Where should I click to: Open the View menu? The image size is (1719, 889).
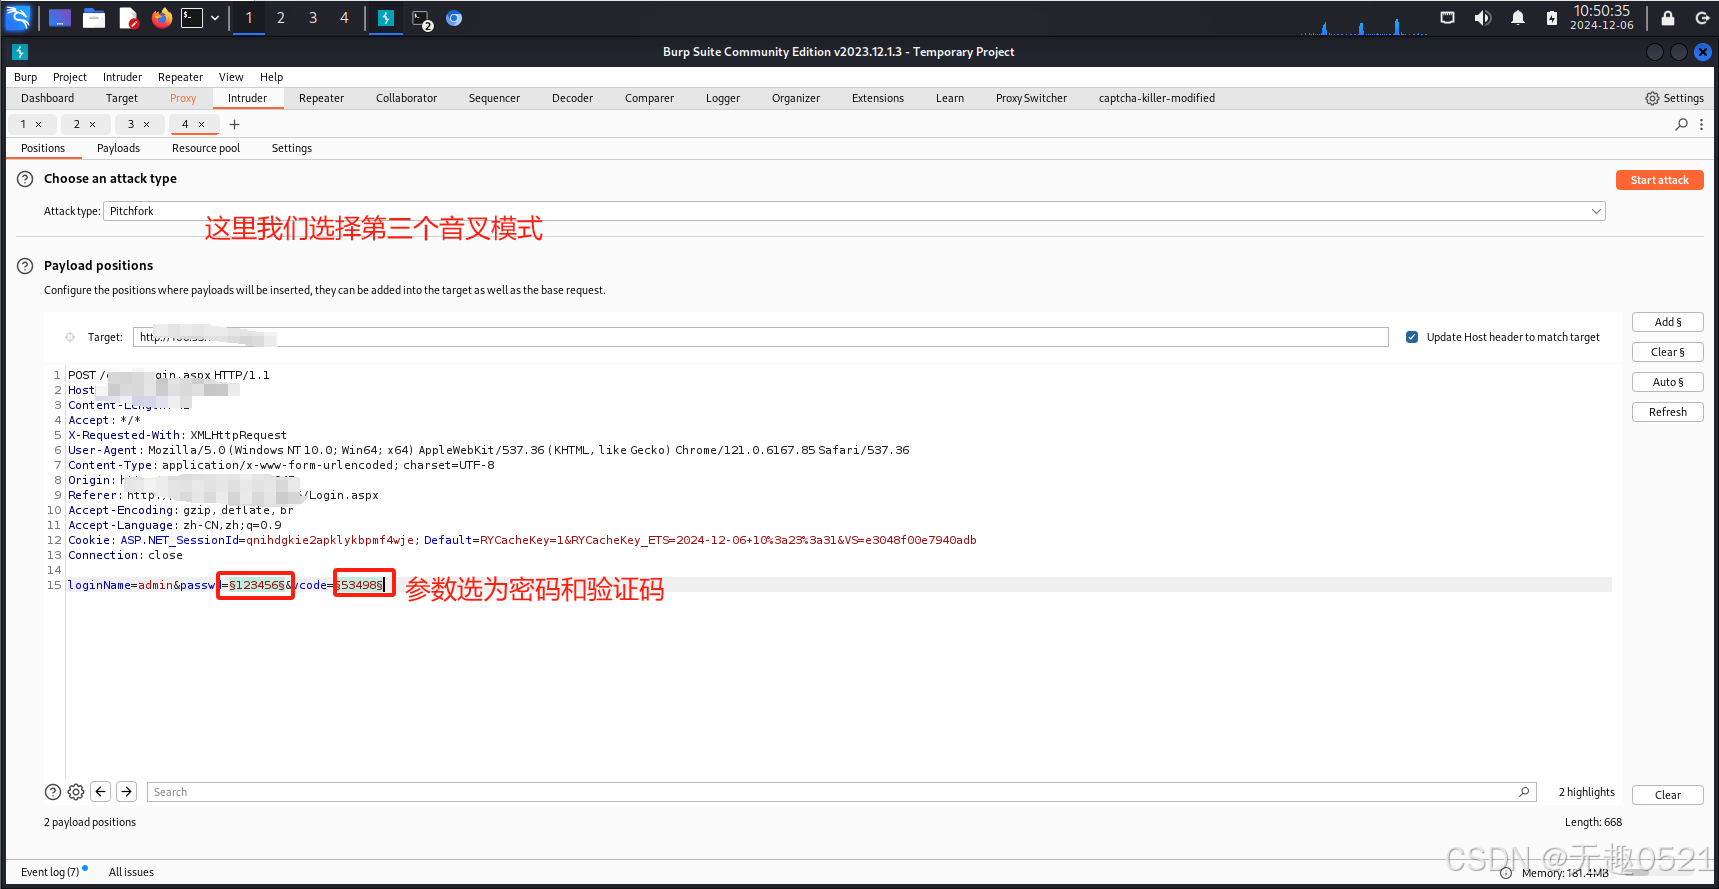click(x=231, y=77)
